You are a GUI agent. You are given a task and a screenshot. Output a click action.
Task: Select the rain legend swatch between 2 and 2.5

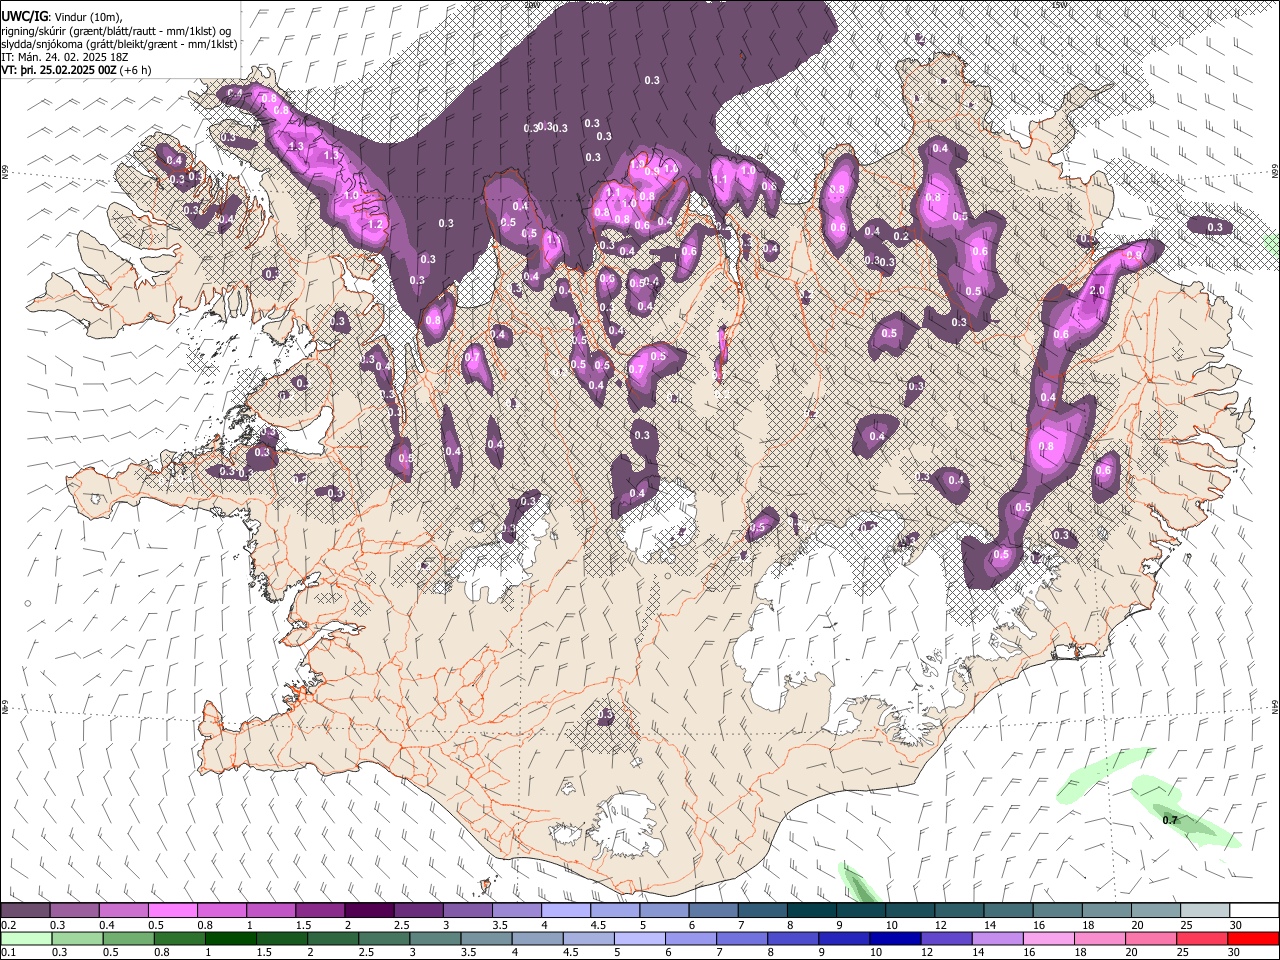(x=332, y=939)
